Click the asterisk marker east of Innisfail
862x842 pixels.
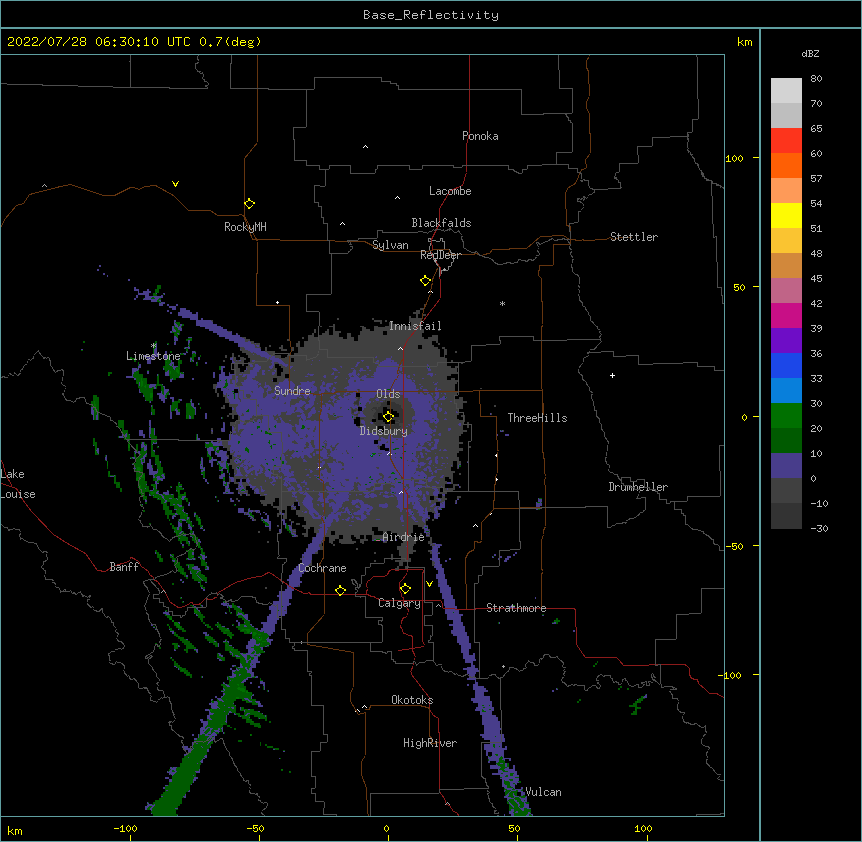502,303
